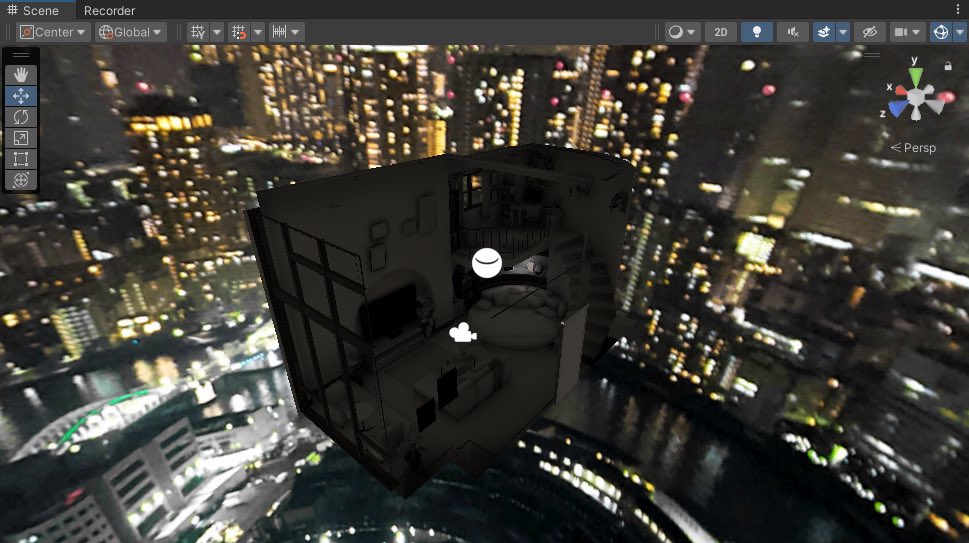Image resolution: width=969 pixels, height=543 pixels.
Task: Open the Center pivot mode dropdown
Action: point(53,32)
